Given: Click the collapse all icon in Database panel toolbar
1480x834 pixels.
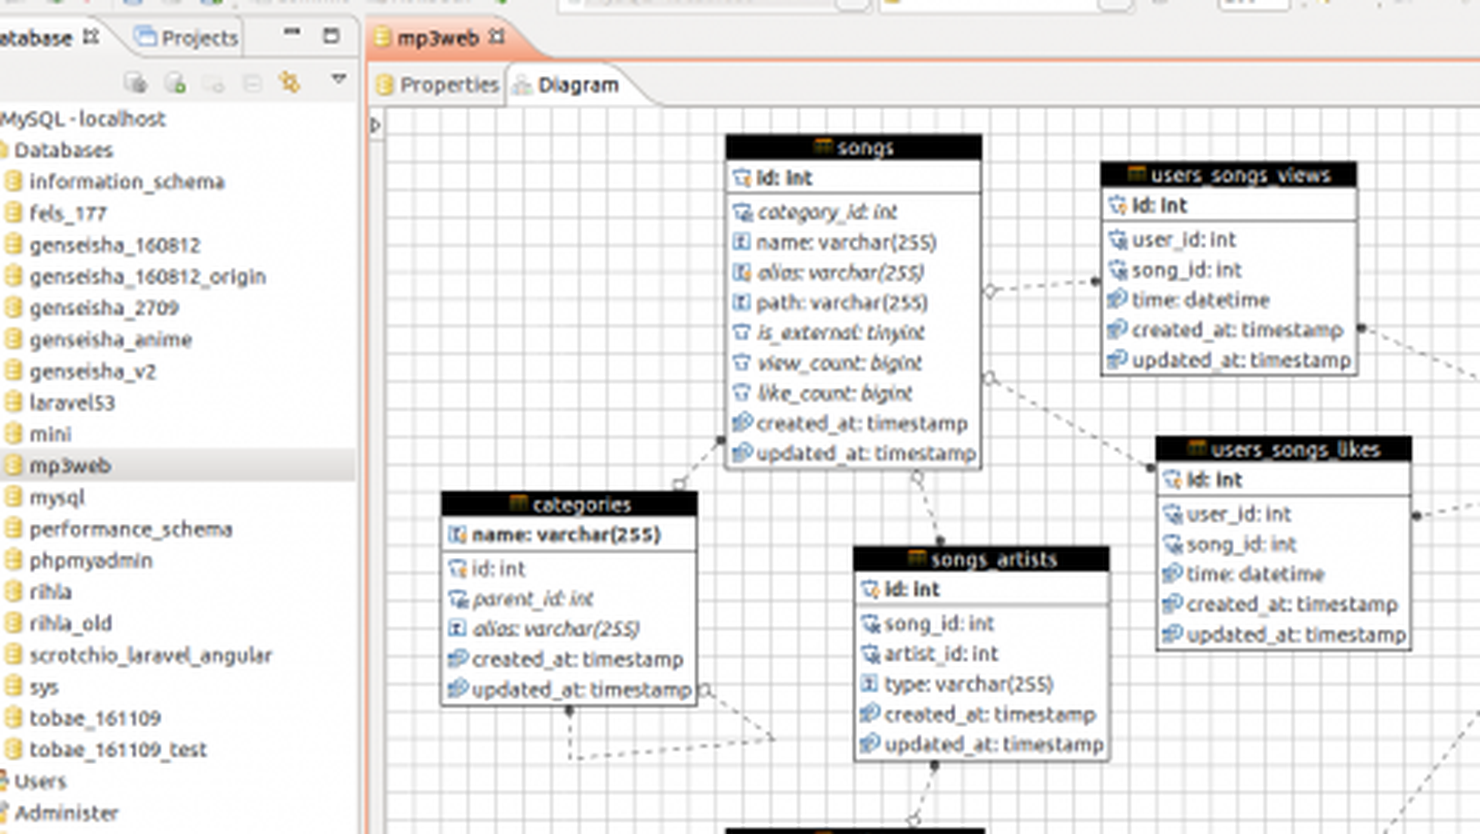Looking at the screenshot, I should [x=252, y=83].
